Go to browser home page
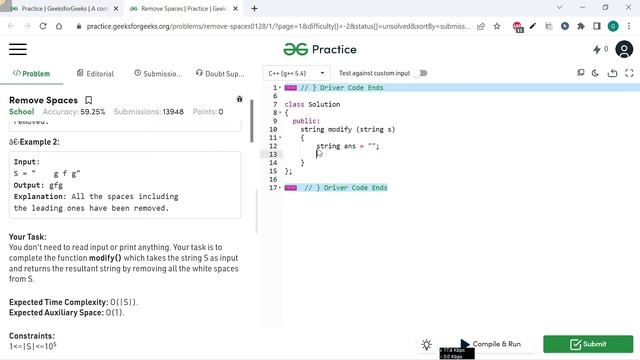 point(59,26)
